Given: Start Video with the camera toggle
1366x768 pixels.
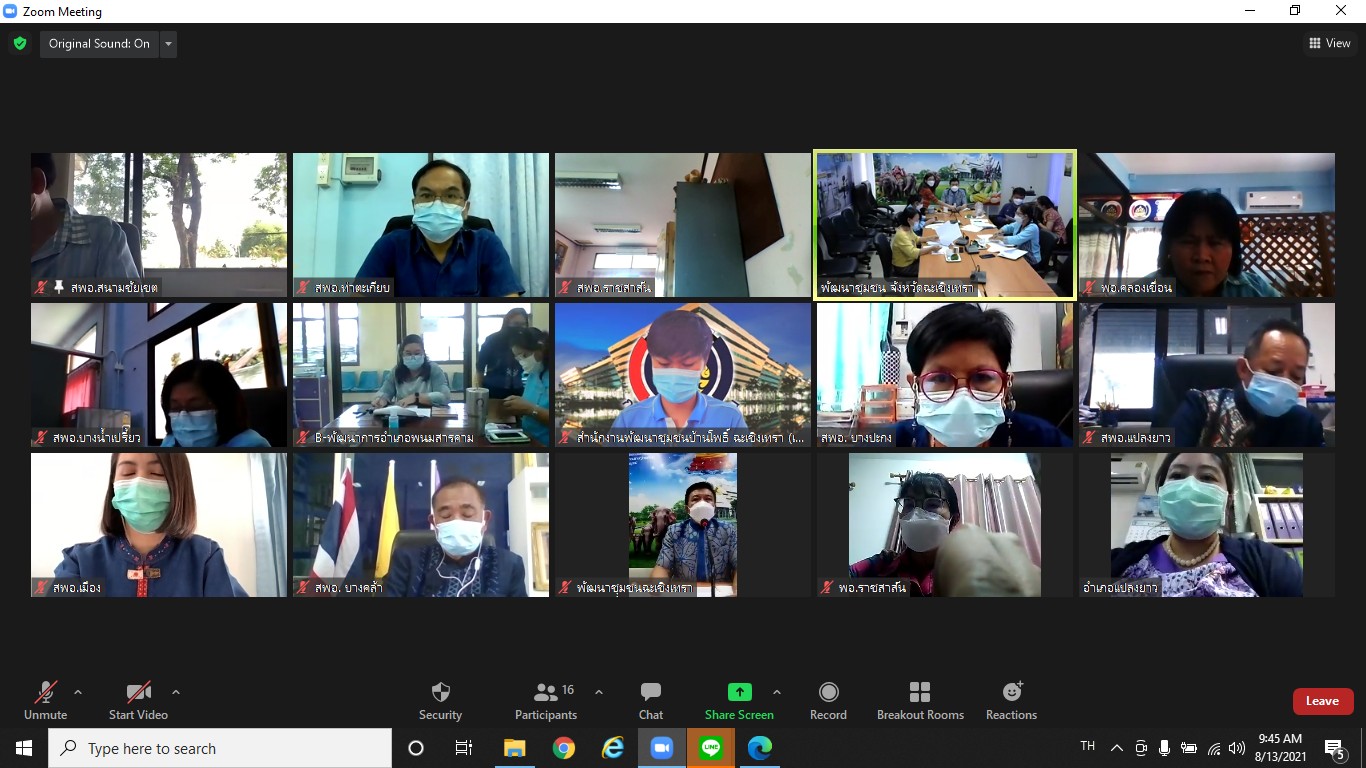Looking at the screenshot, I should point(138,700).
